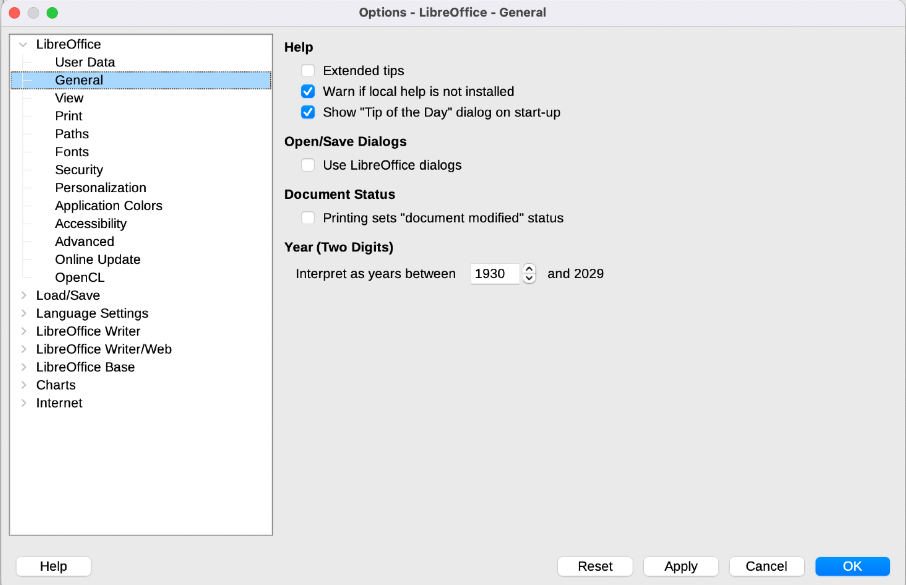The width and height of the screenshot is (906, 585).
Task: Click the 1930 year input field
Action: click(x=495, y=273)
